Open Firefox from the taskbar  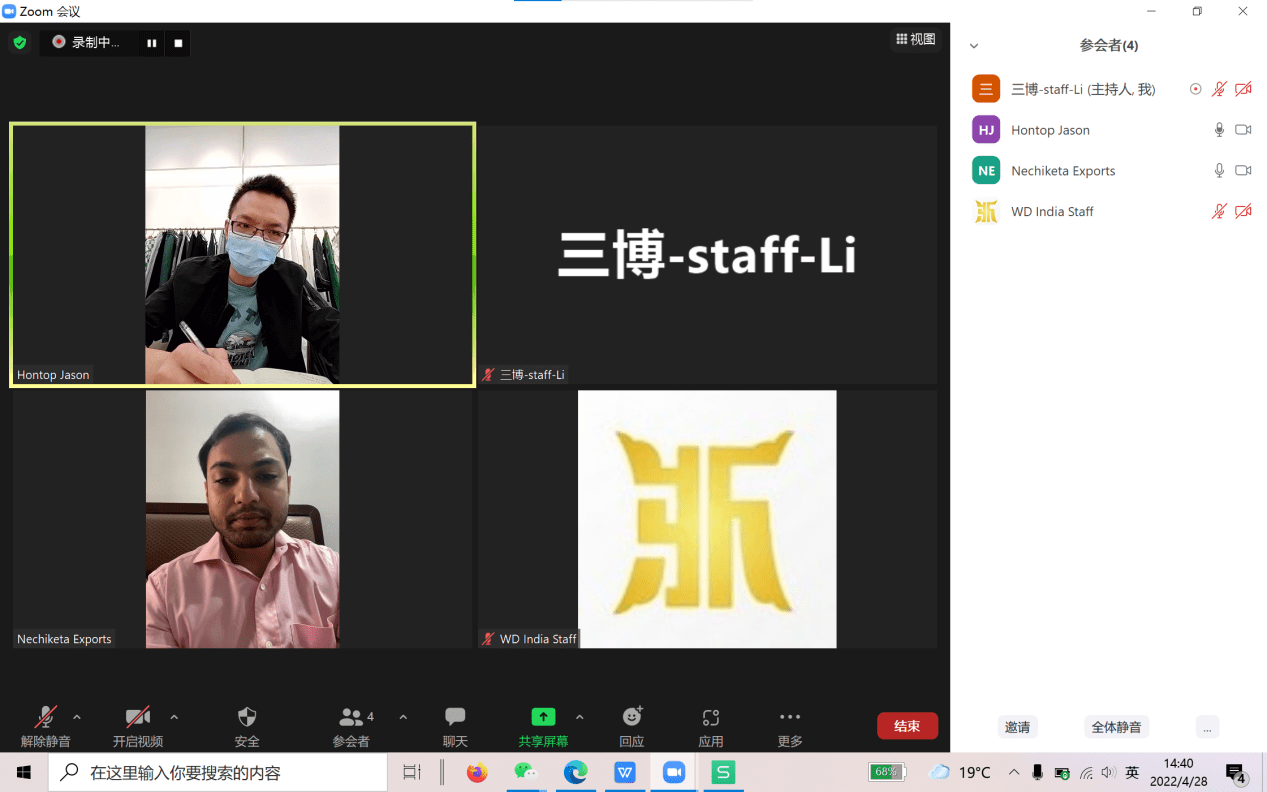[x=477, y=772]
